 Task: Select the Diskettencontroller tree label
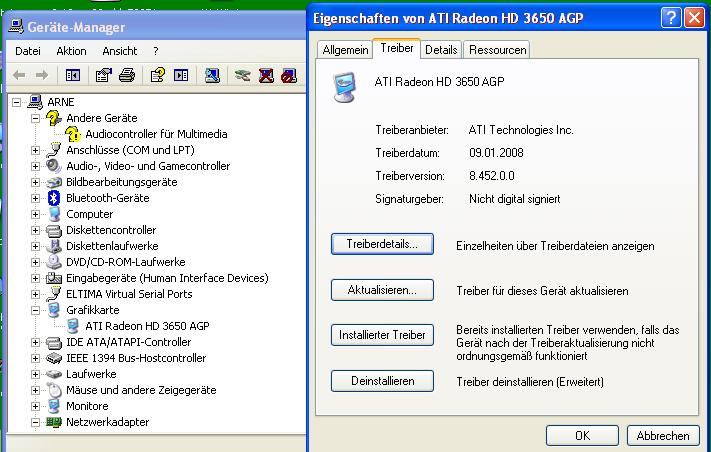click(111, 230)
